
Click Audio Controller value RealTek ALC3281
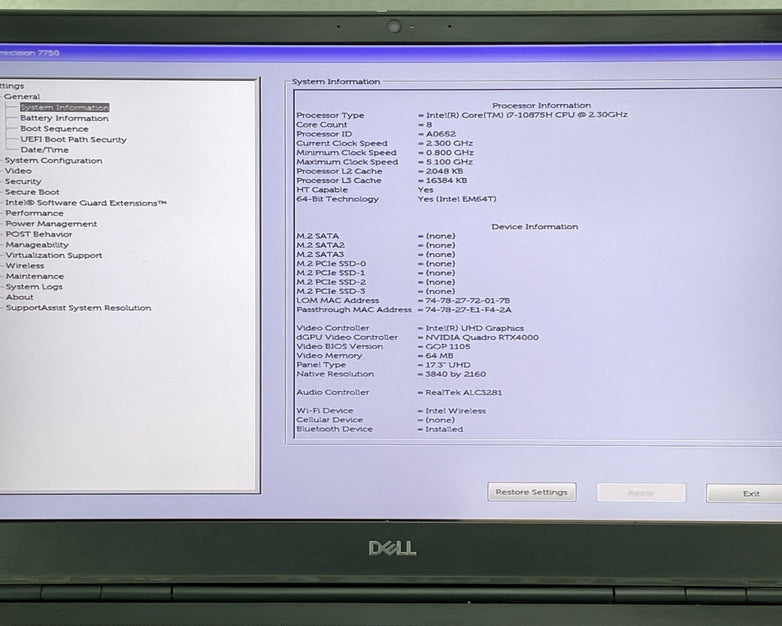[463, 393]
